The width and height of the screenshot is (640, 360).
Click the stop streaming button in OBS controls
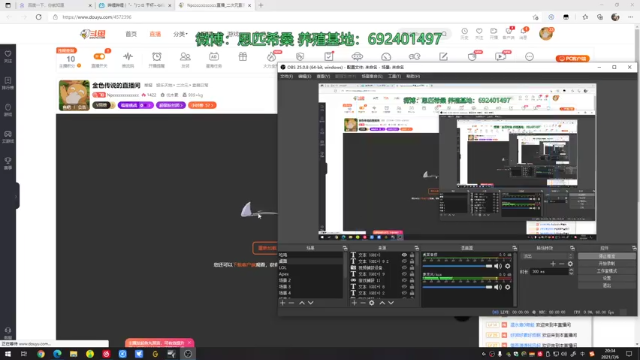pyautogui.click(x=607, y=256)
